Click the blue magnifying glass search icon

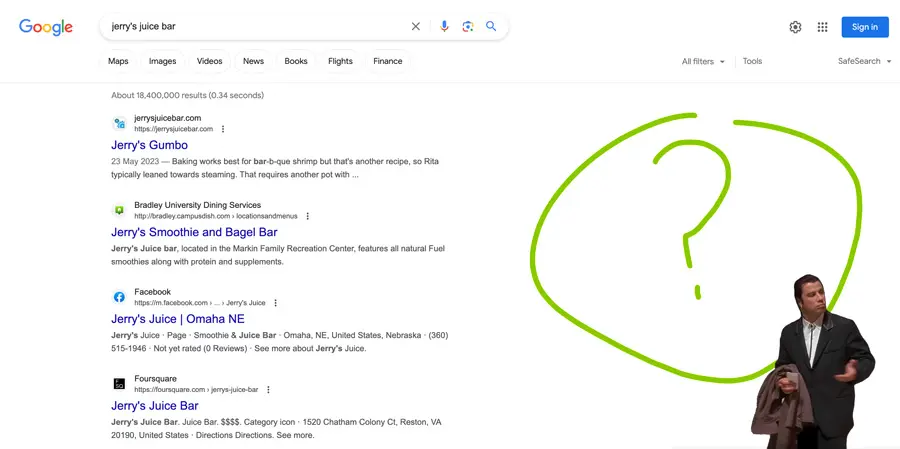(x=491, y=27)
